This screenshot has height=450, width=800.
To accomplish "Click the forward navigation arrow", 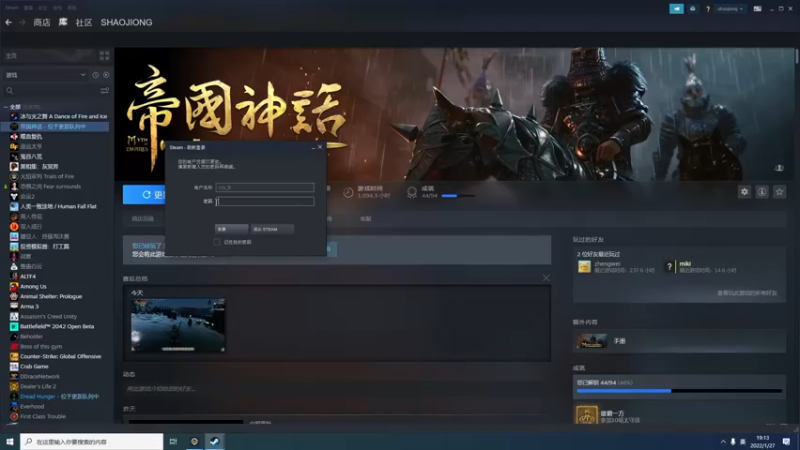I will tap(22, 22).
